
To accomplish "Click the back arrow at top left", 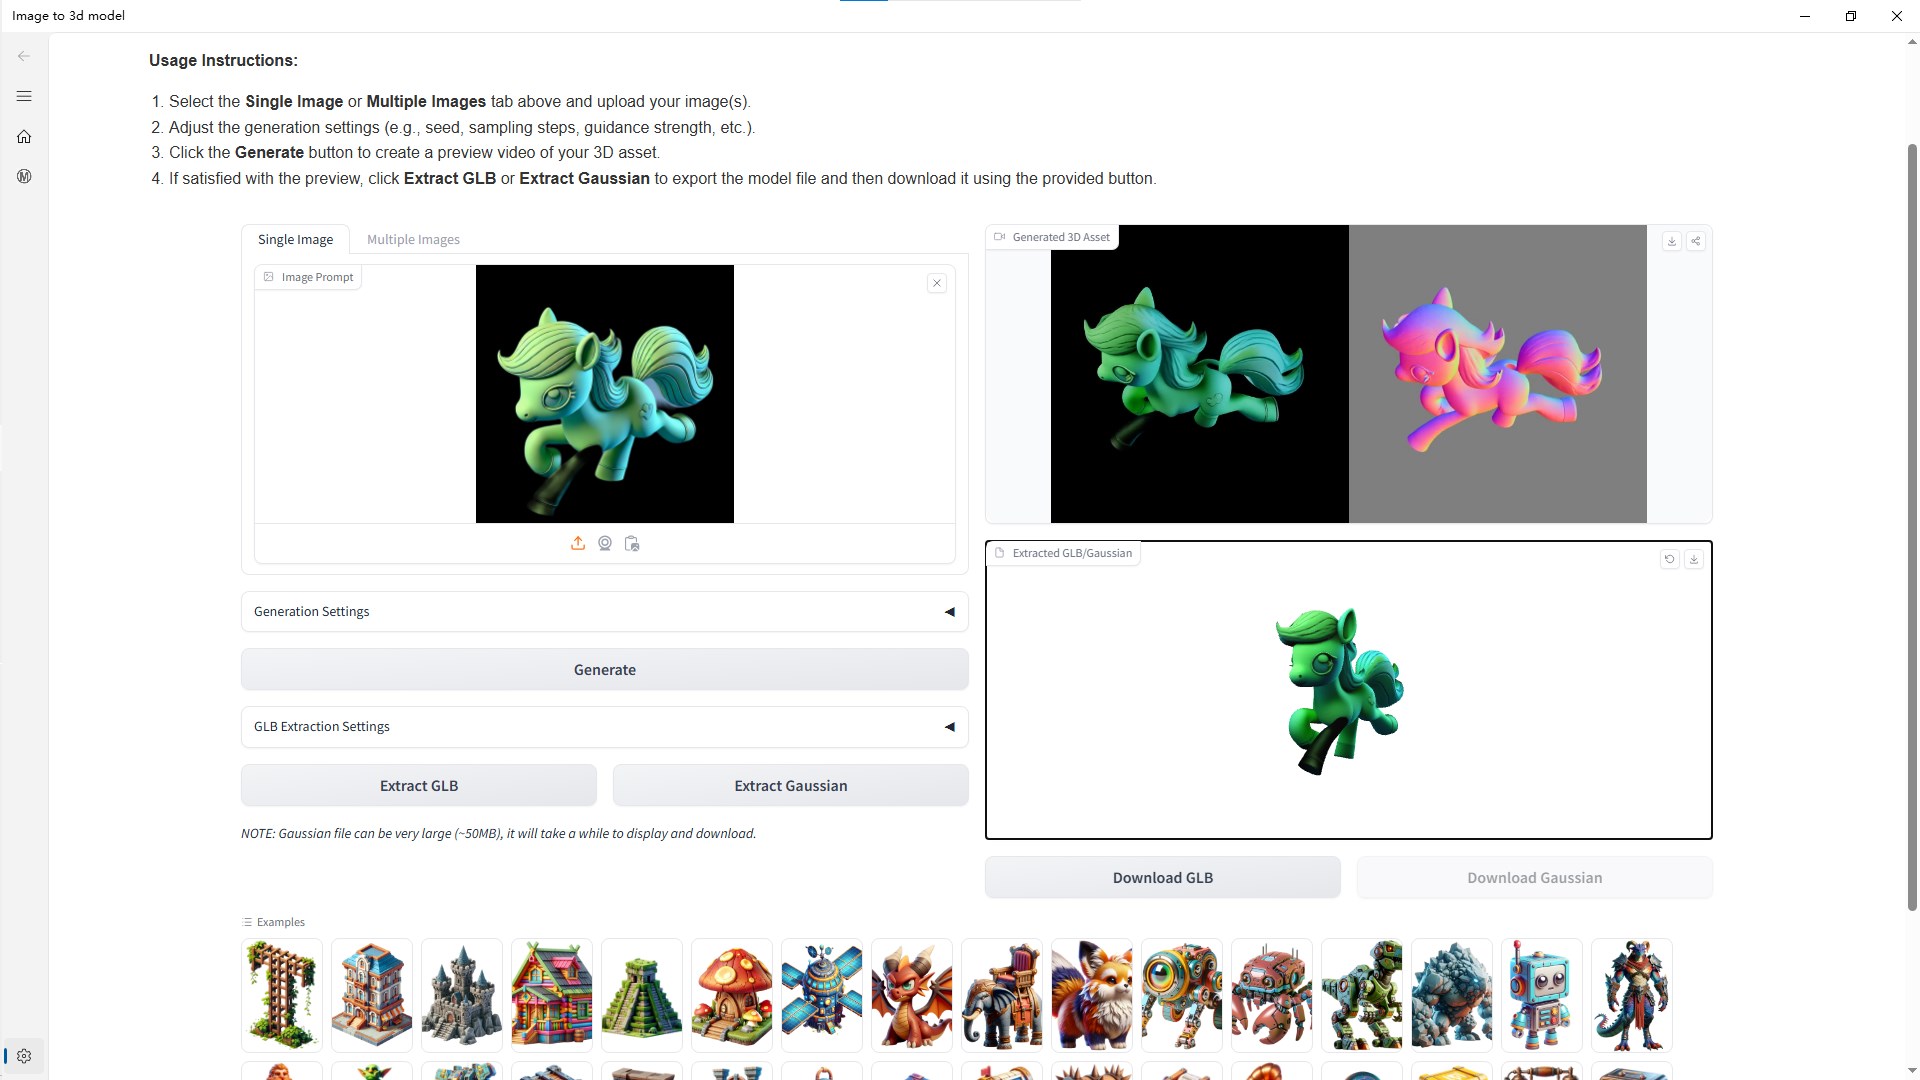I will click(24, 56).
